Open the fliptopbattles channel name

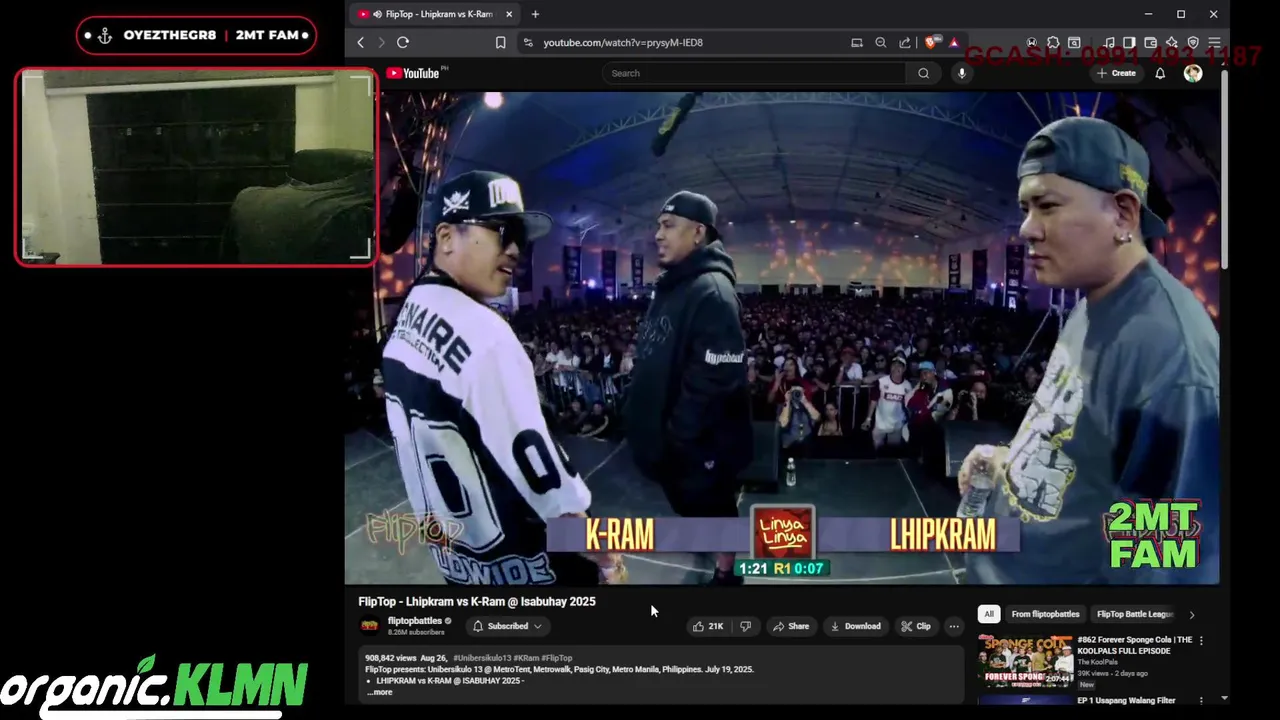pos(414,621)
